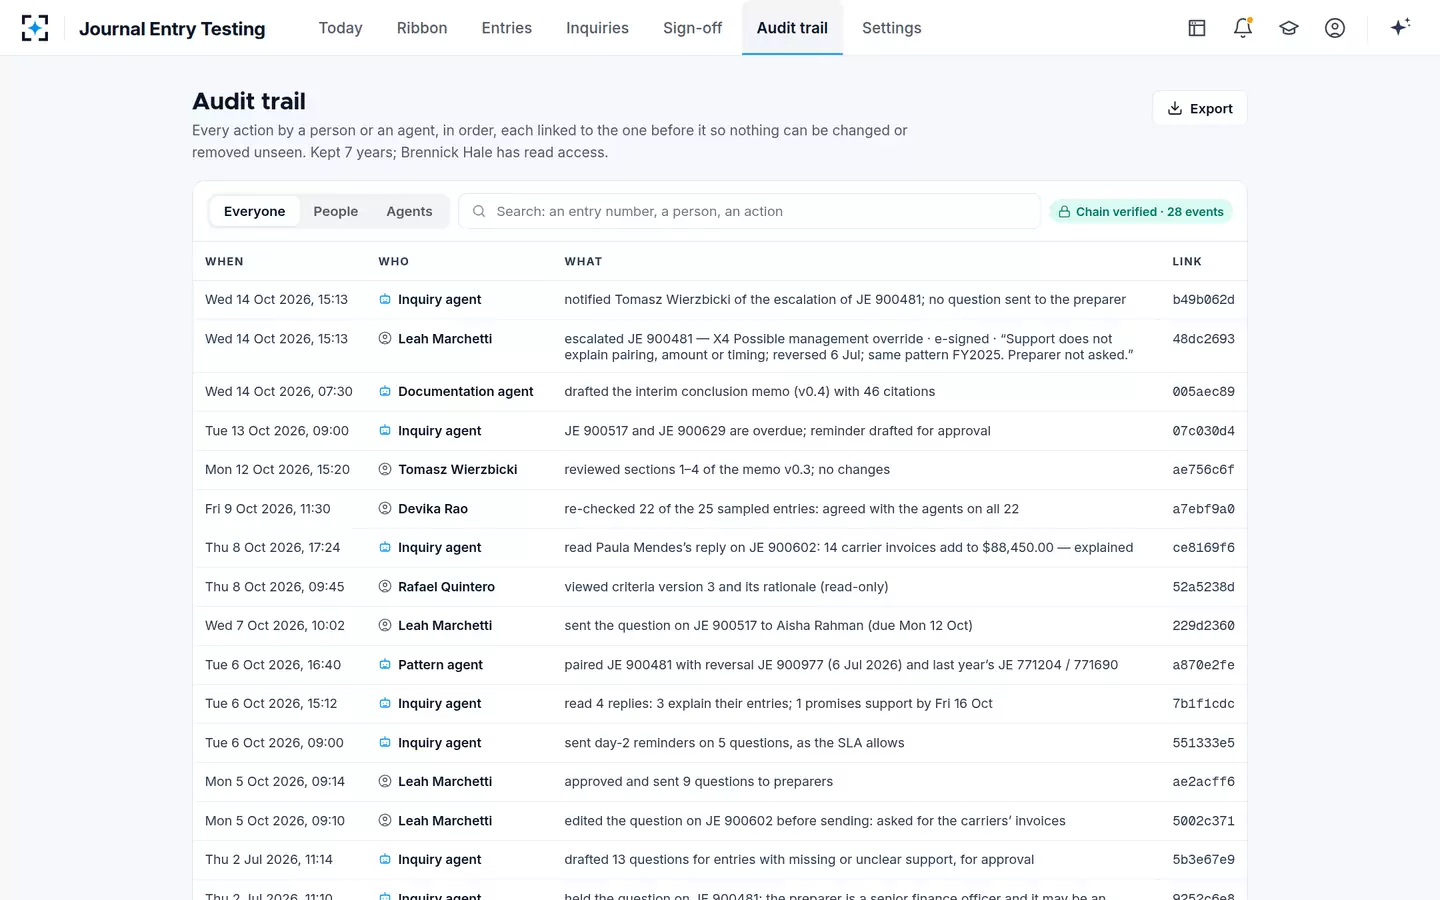Click the WHO column header

(x=393, y=262)
